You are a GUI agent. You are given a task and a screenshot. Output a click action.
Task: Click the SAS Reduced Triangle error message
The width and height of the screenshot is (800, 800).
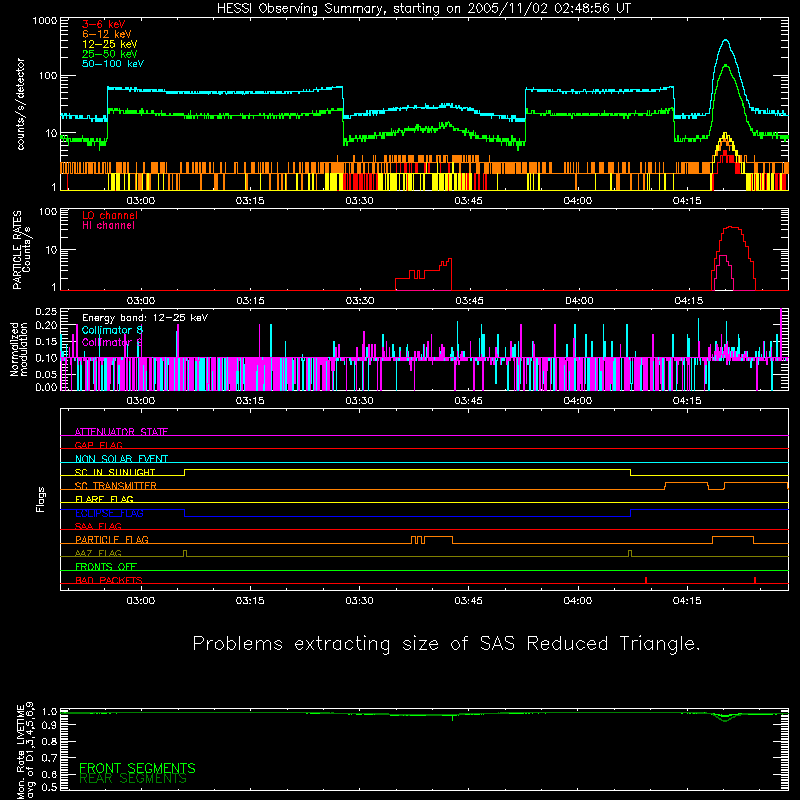pyautogui.click(x=446, y=644)
